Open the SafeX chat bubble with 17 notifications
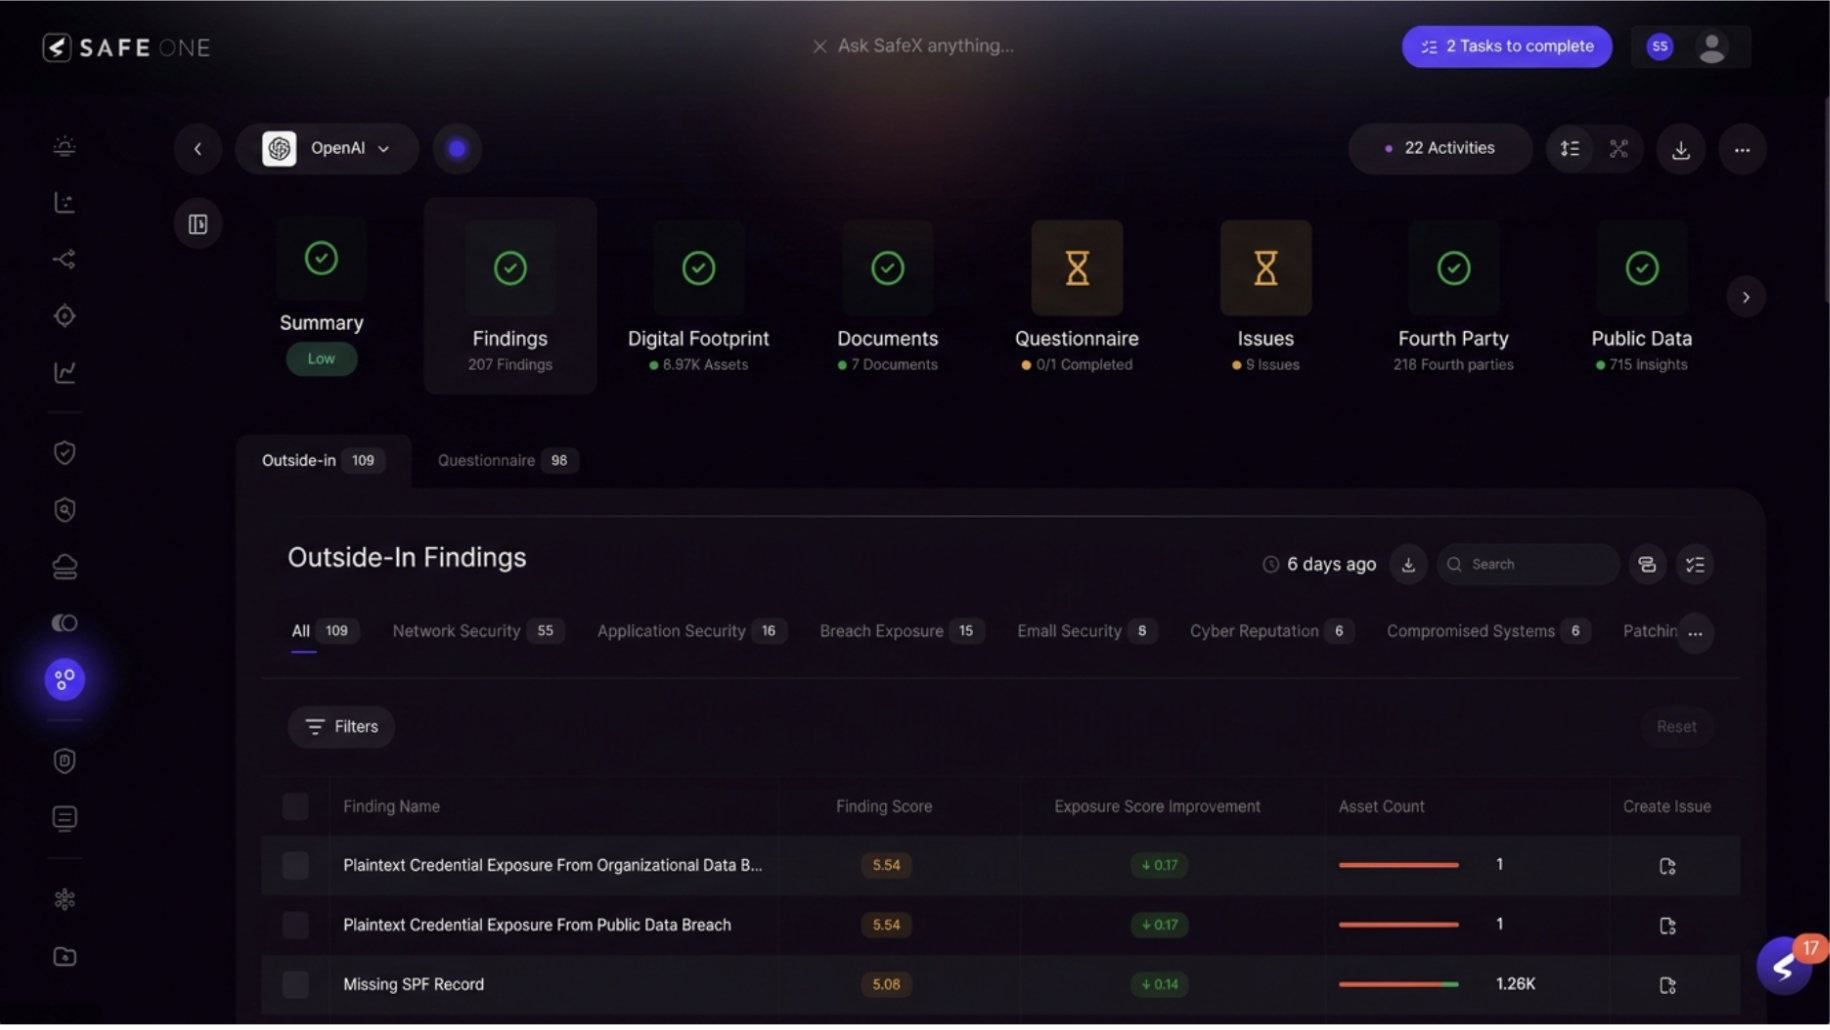Image resolution: width=1830 pixels, height=1030 pixels. click(1785, 966)
